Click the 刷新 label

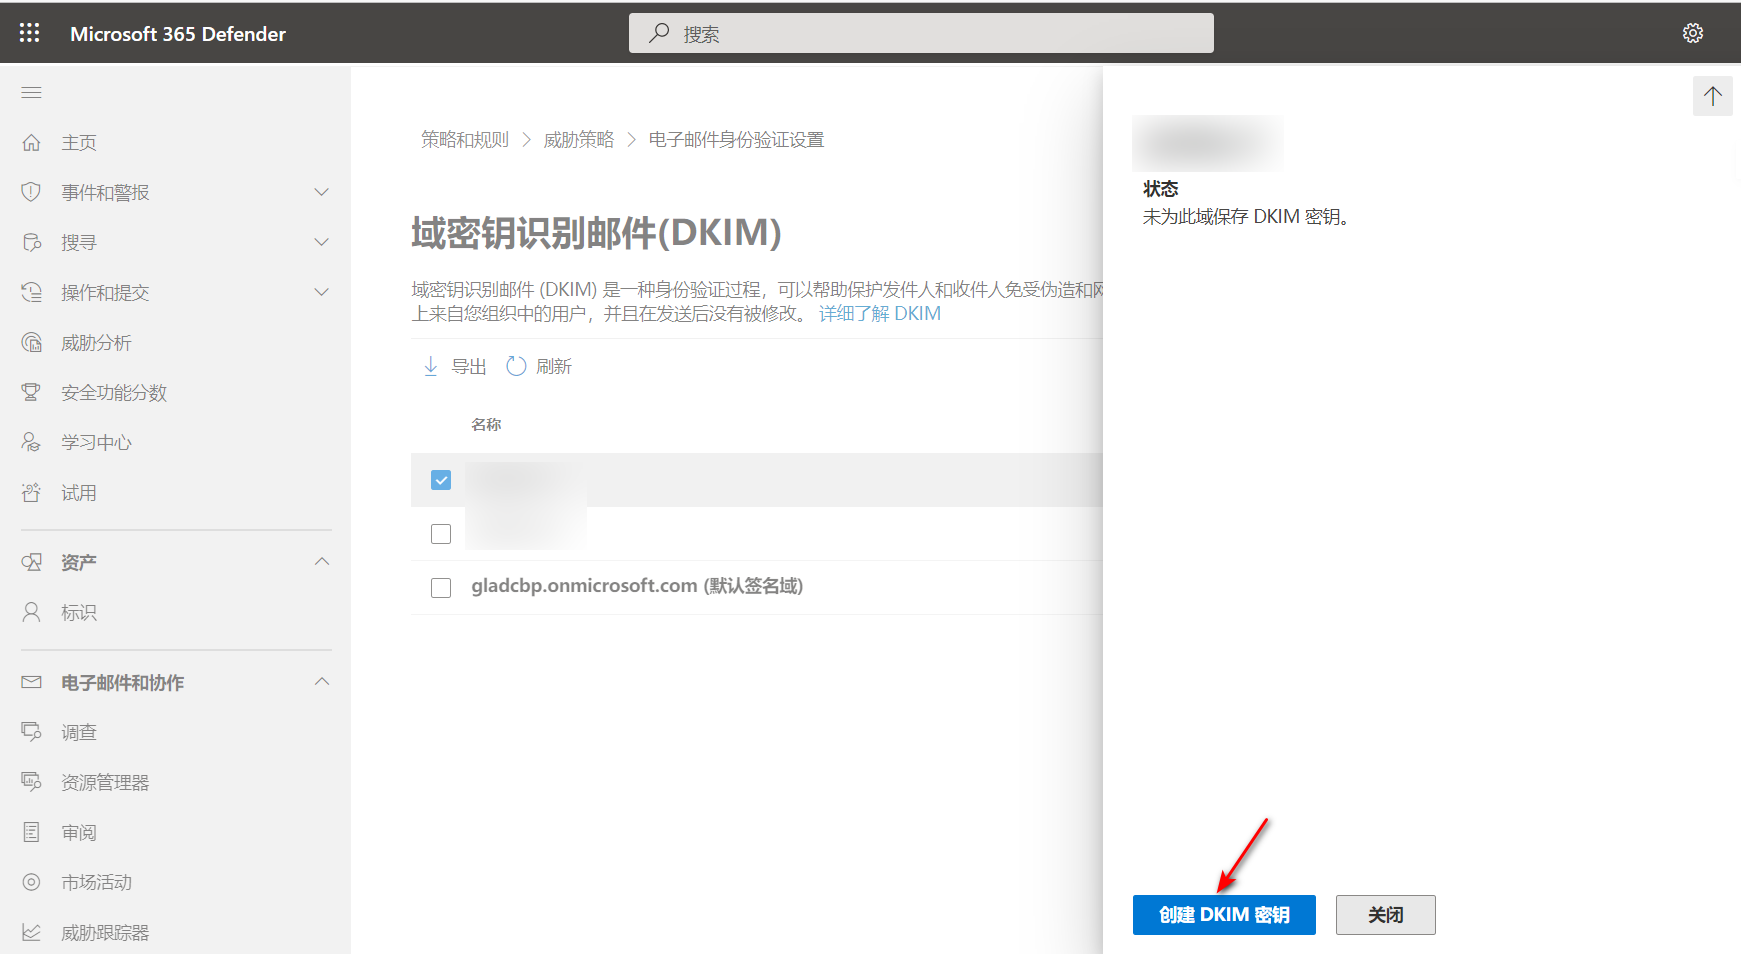click(554, 367)
